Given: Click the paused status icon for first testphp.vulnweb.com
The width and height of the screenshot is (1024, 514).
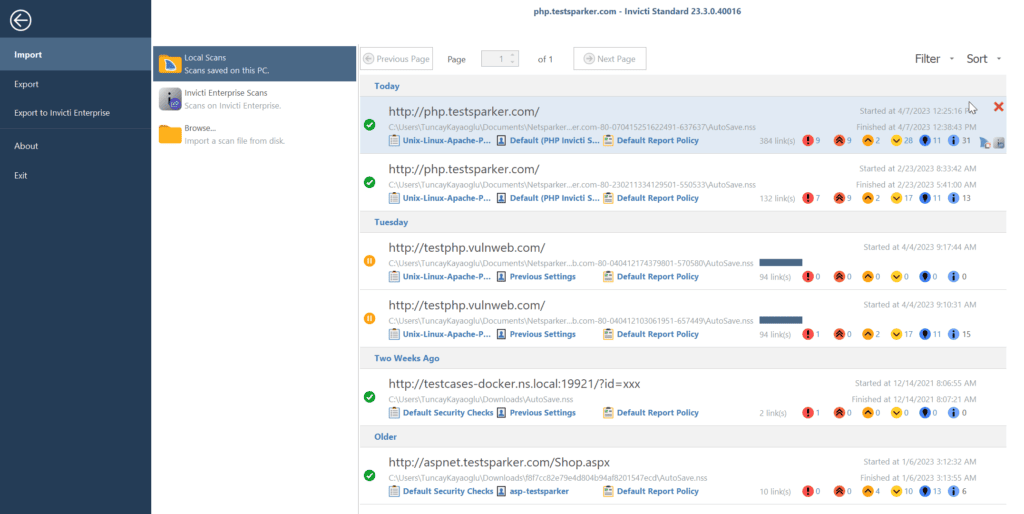Looking at the screenshot, I should pos(370,262).
